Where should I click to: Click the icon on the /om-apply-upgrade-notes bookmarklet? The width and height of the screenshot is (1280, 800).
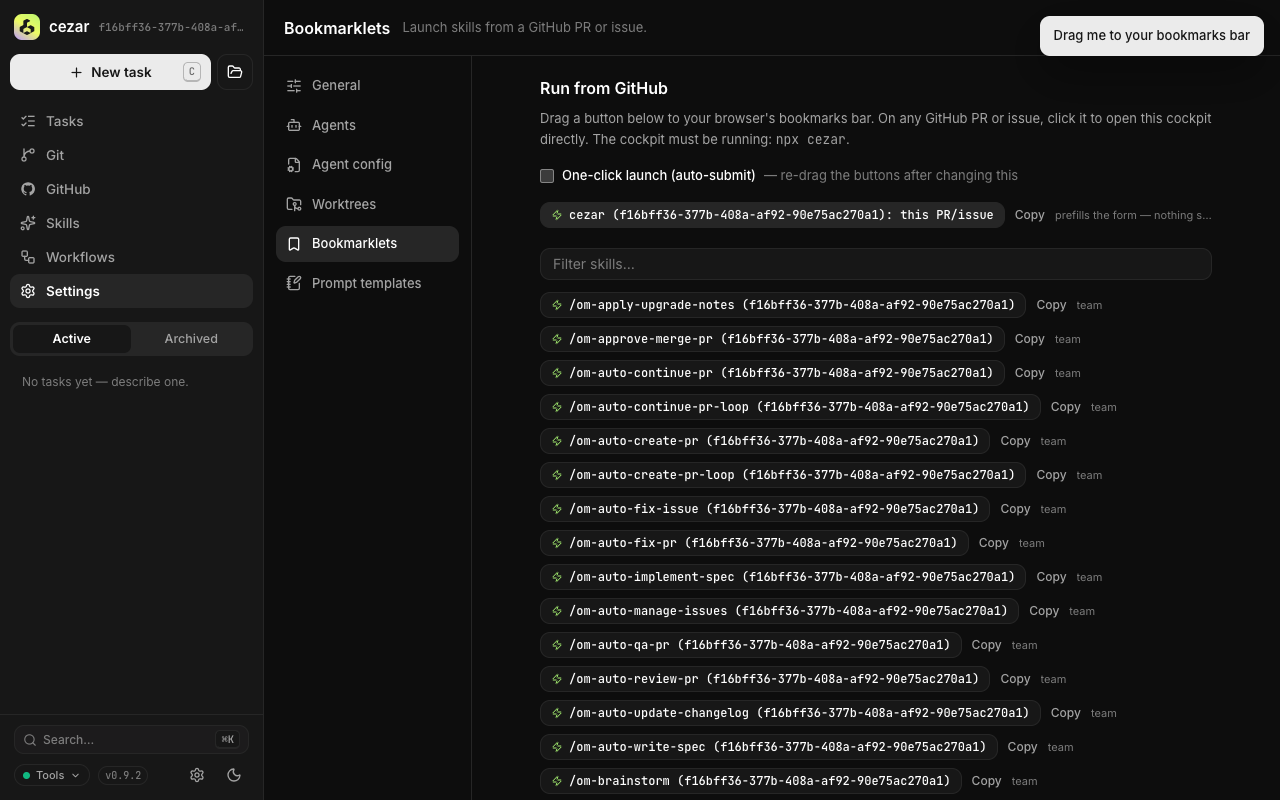coord(557,305)
